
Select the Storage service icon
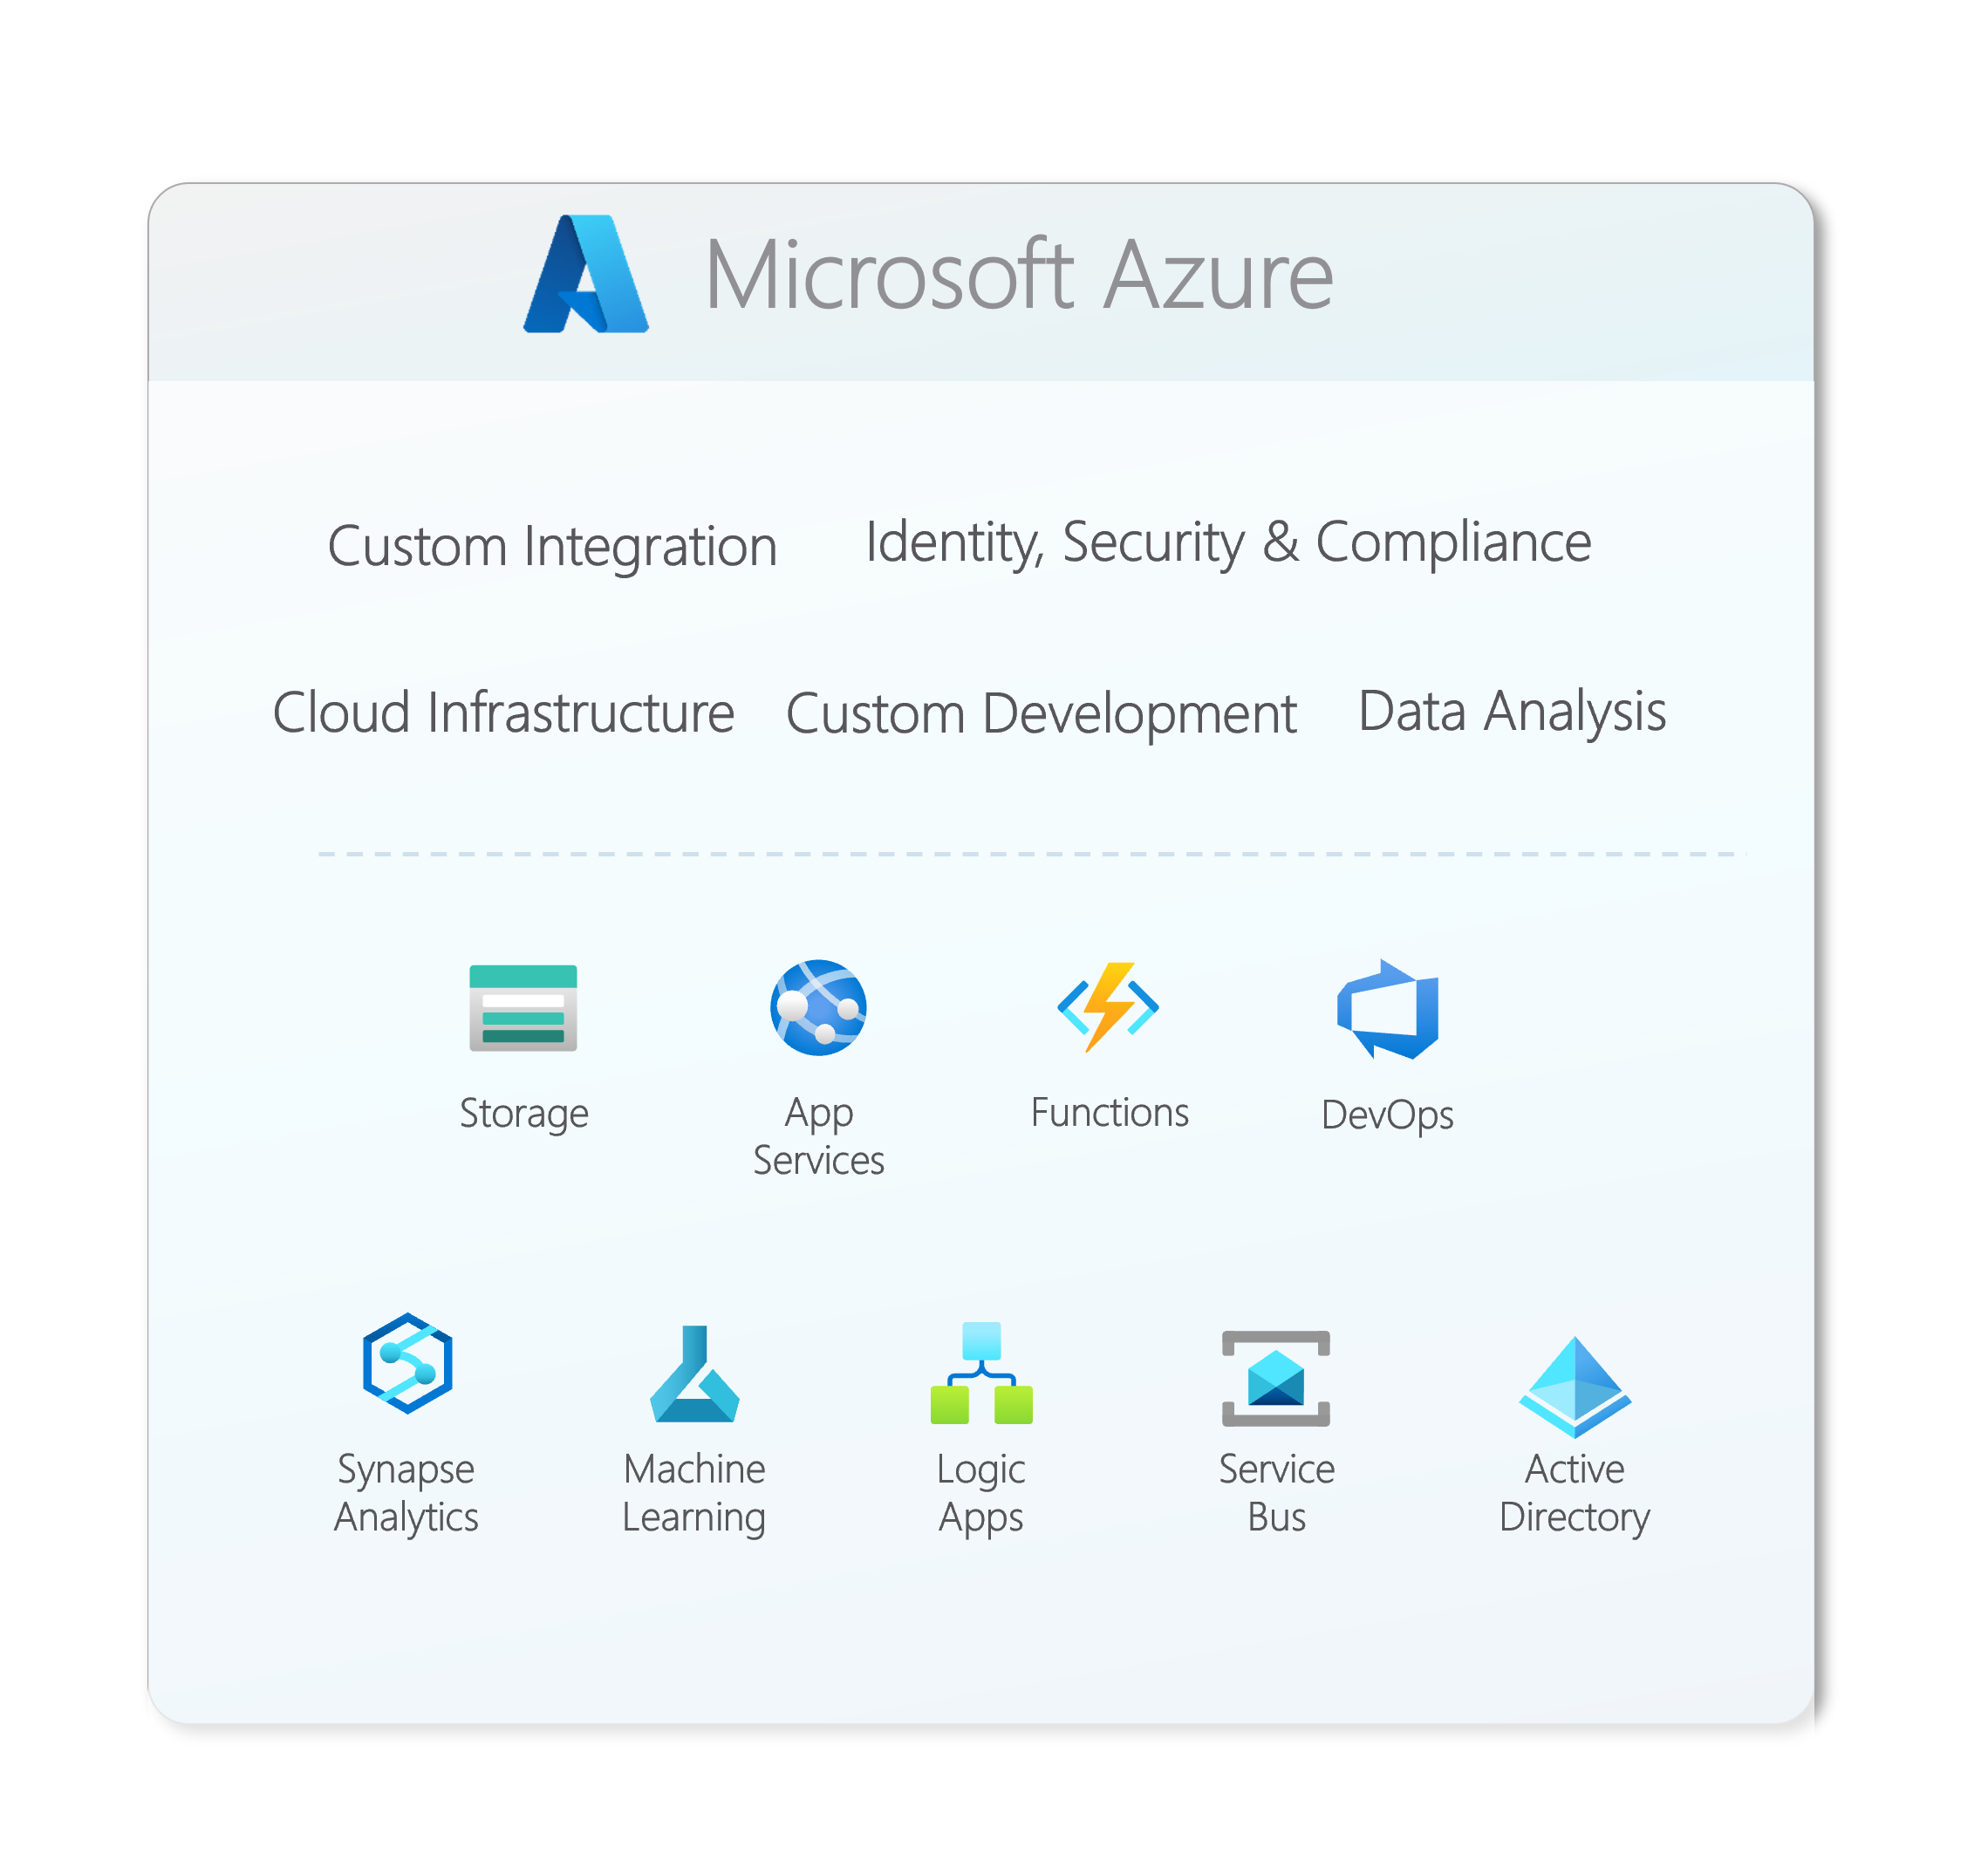[523, 1008]
